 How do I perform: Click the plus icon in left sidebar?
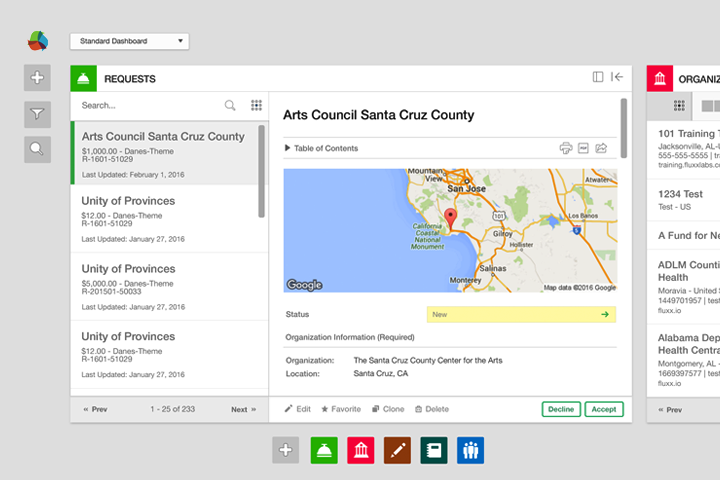37,78
